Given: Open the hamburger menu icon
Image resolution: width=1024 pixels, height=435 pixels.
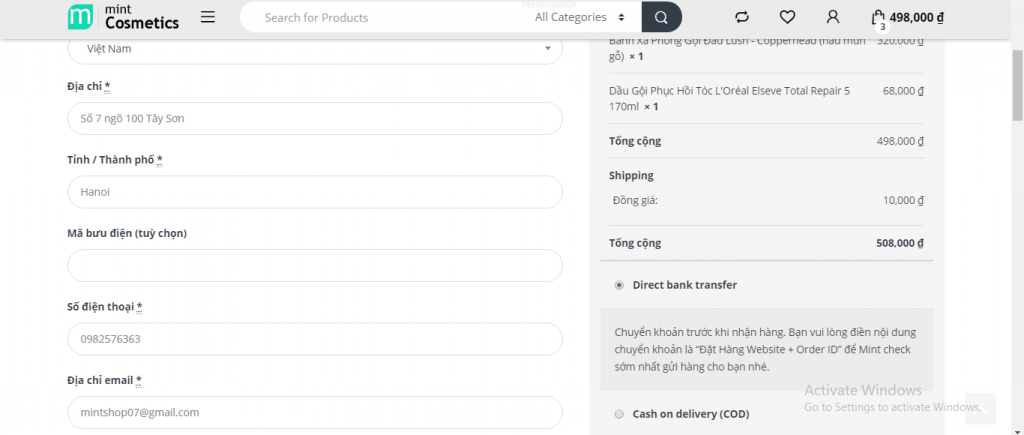Looking at the screenshot, I should click(208, 17).
